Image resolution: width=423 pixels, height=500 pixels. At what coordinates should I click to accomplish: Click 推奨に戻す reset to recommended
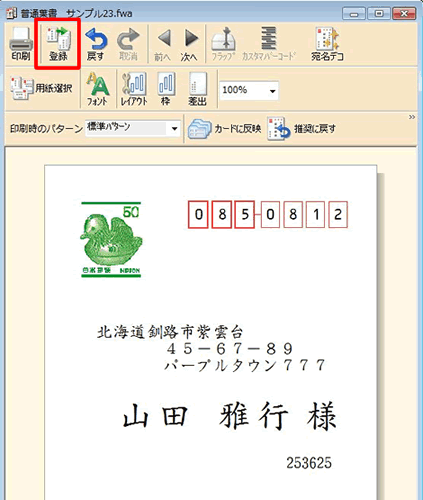coord(302,129)
